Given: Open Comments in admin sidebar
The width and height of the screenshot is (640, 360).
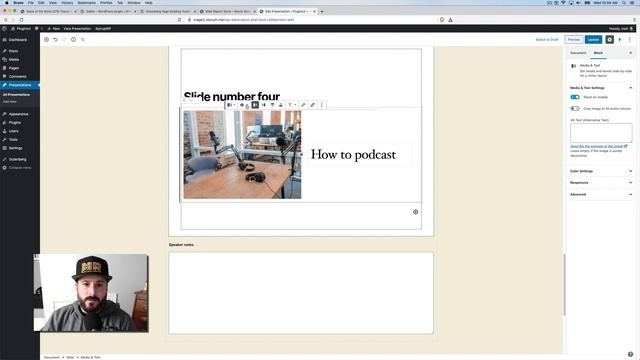Looking at the screenshot, I should 17,76.
